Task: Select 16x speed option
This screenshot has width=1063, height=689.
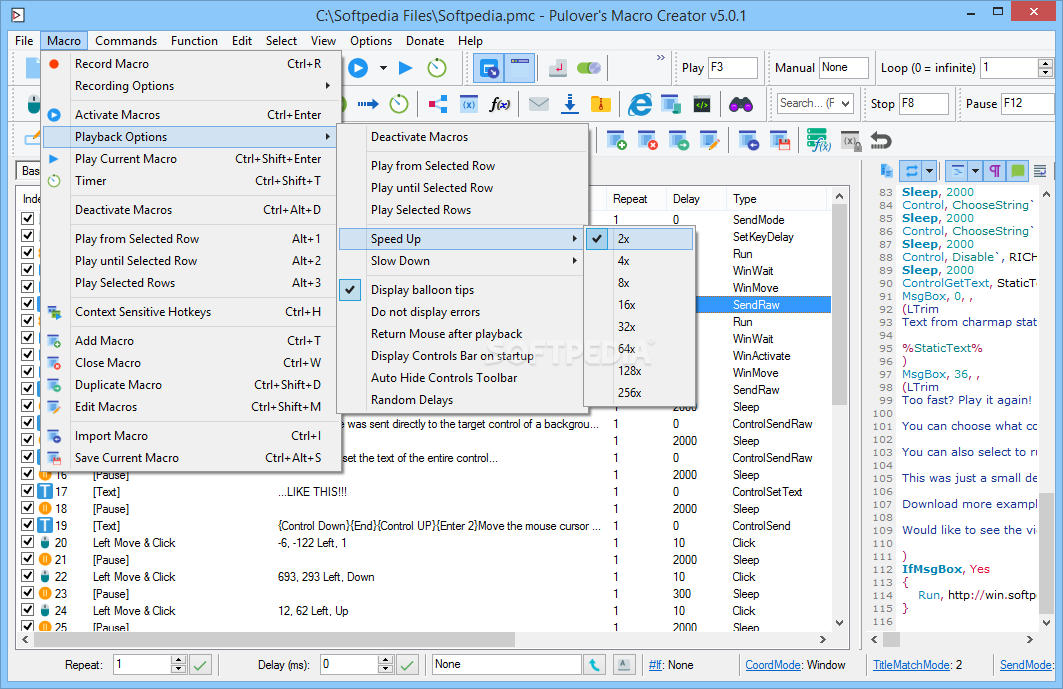Action: click(x=641, y=304)
